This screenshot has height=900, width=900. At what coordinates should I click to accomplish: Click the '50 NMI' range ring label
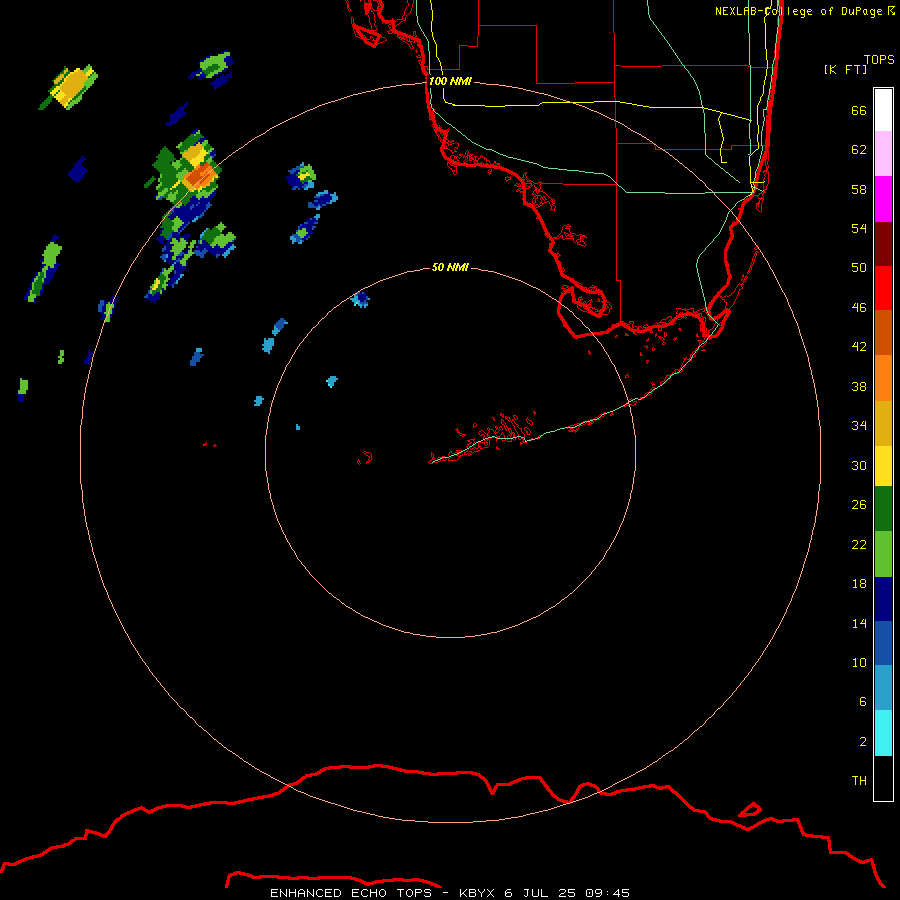point(450,267)
